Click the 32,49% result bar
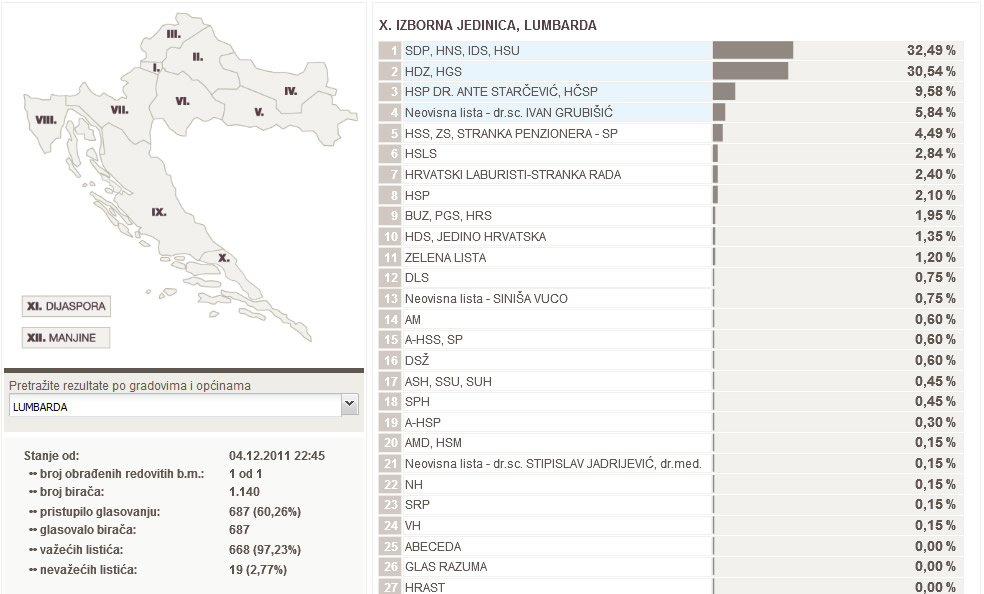The width and height of the screenshot is (984, 594). pyautogui.click(x=752, y=50)
